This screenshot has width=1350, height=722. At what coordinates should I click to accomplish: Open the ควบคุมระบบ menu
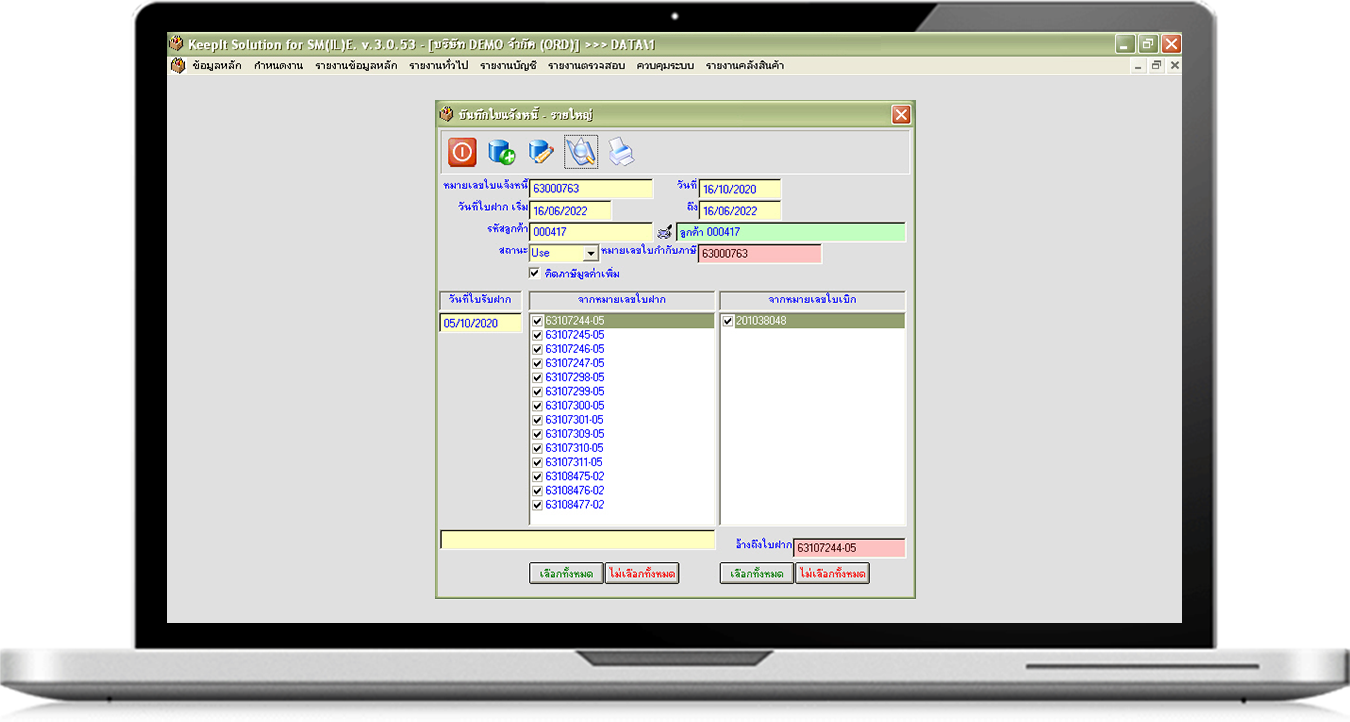point(665,66)
